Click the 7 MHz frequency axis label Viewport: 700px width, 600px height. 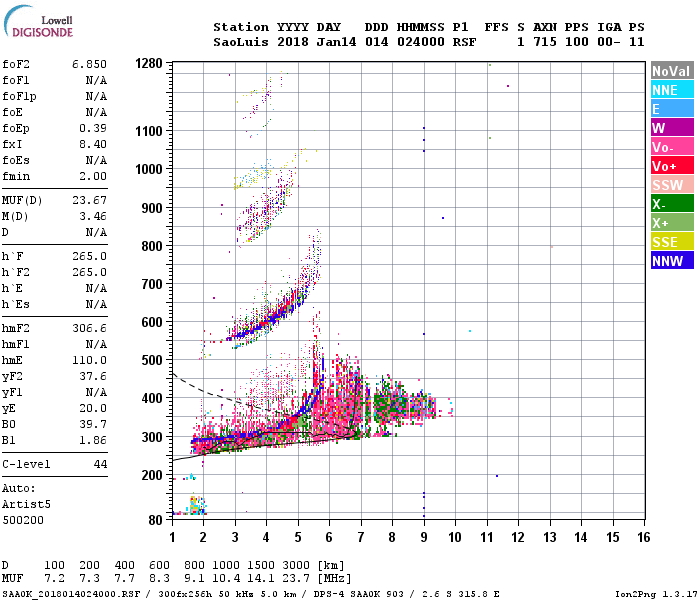(x=361, y=537)
